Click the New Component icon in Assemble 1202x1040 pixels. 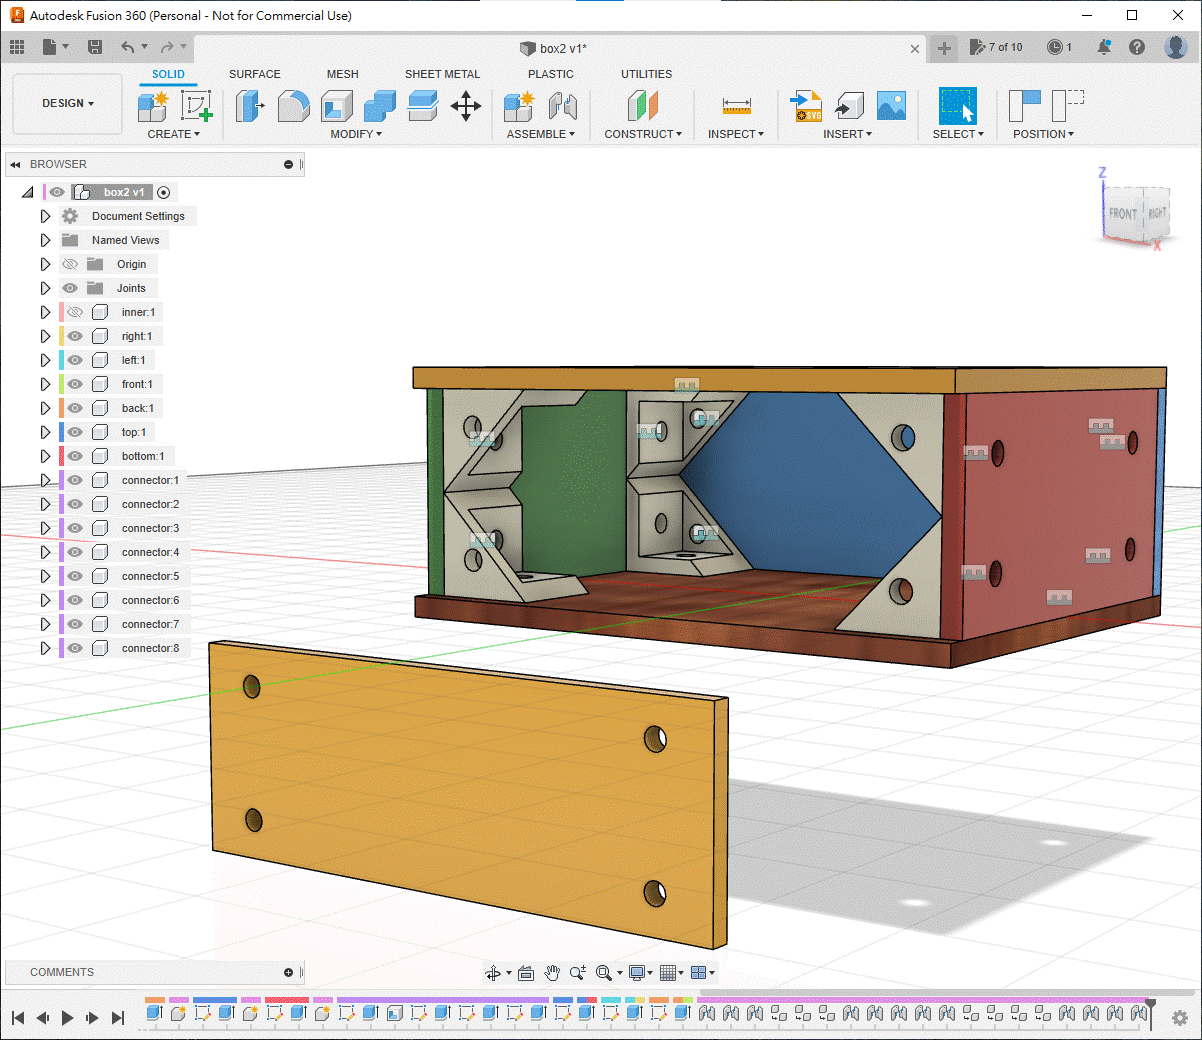(519, 106)
